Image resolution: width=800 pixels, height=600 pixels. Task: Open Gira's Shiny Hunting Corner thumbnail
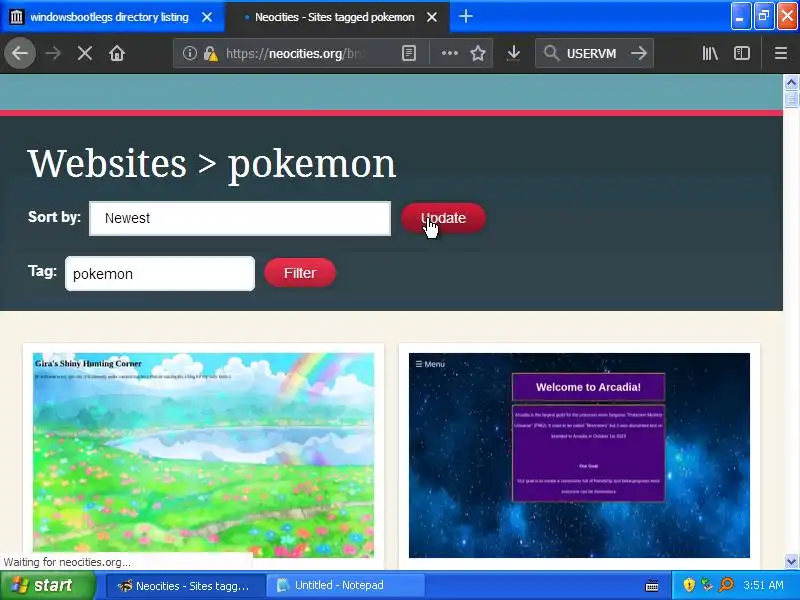tap(203, 455)
